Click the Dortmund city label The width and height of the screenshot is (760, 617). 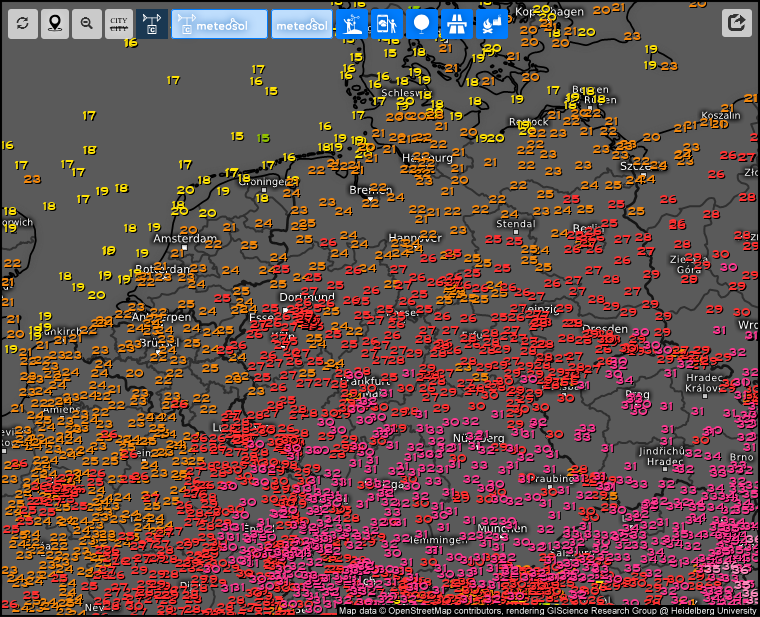pos(307,297)
